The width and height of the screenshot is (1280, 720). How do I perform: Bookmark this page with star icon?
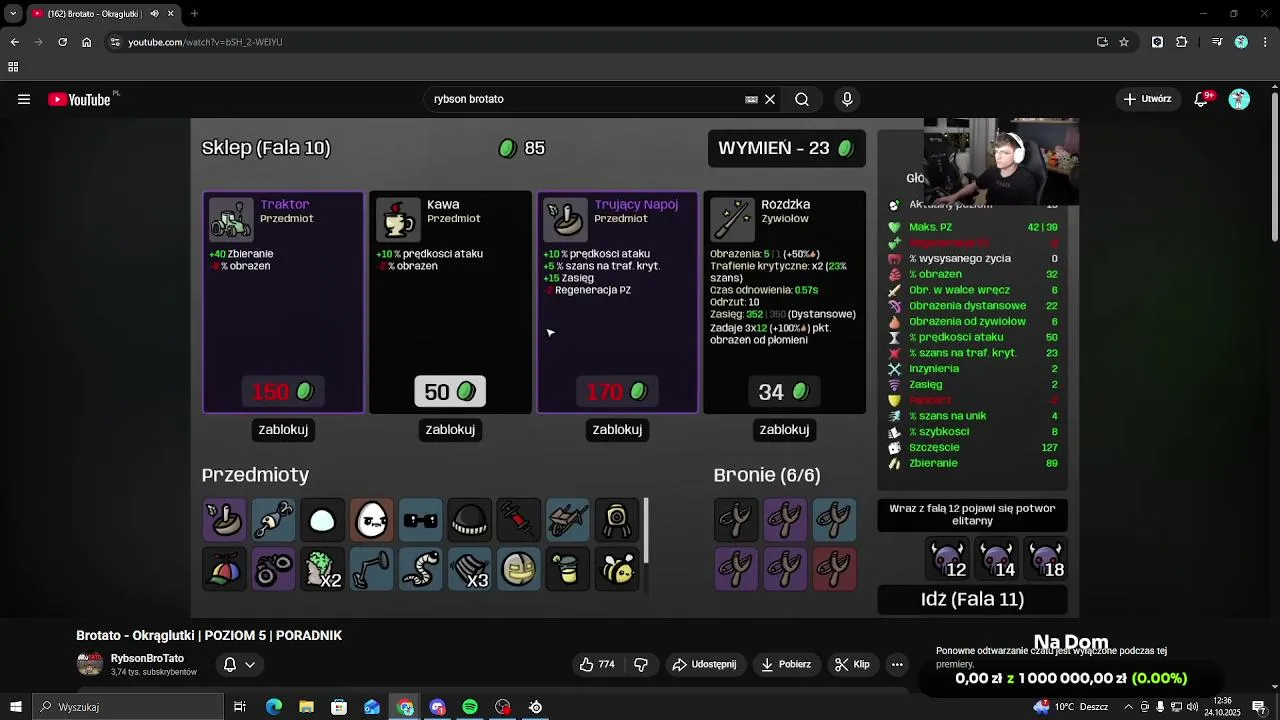pyautogui.click(x=1124, y=42)
